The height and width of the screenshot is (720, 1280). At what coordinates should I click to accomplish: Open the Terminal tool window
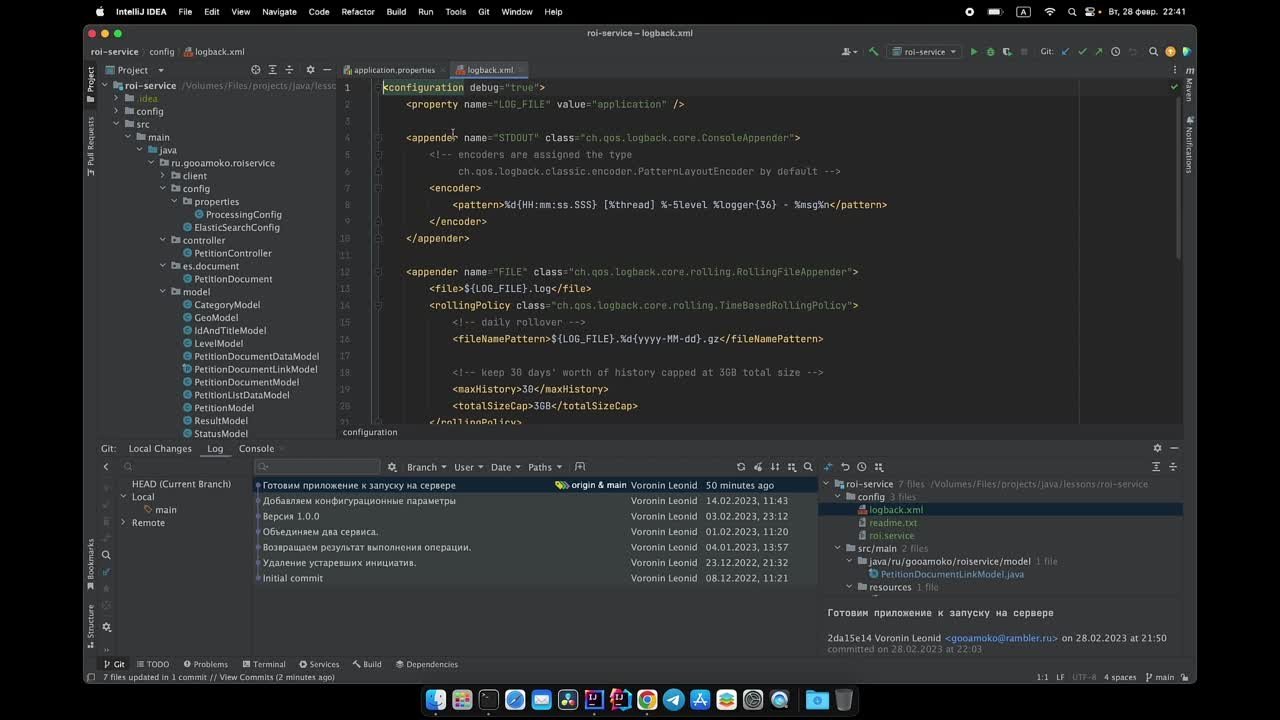(263, 664)
